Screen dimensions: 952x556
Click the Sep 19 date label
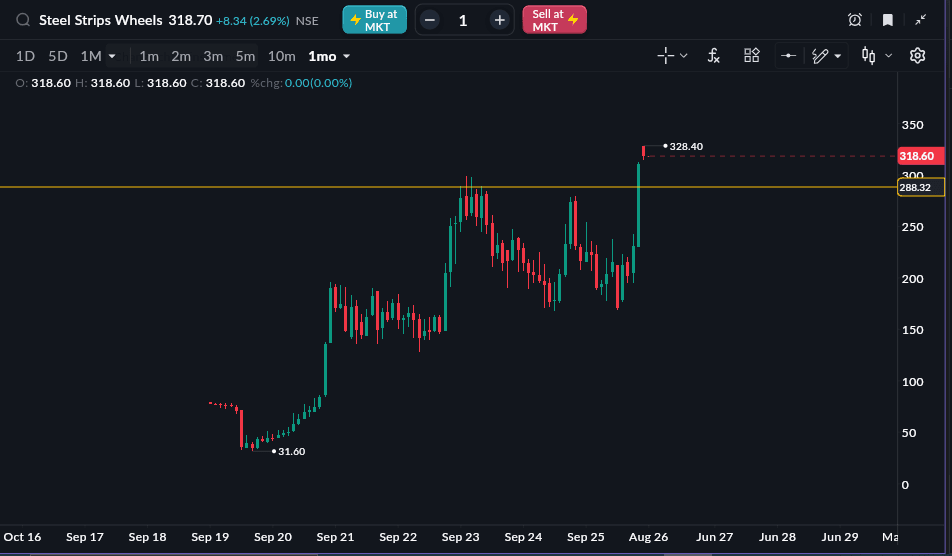[x=210, y=537]
